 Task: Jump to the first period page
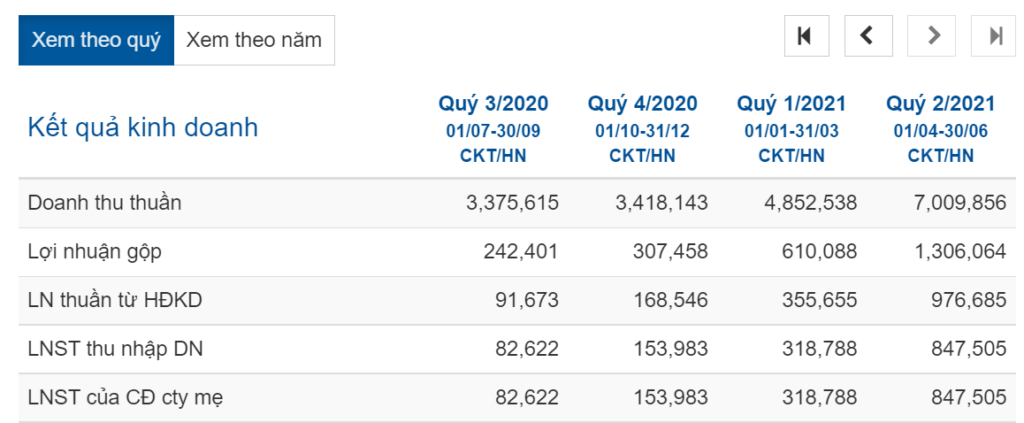coord(805,36)
